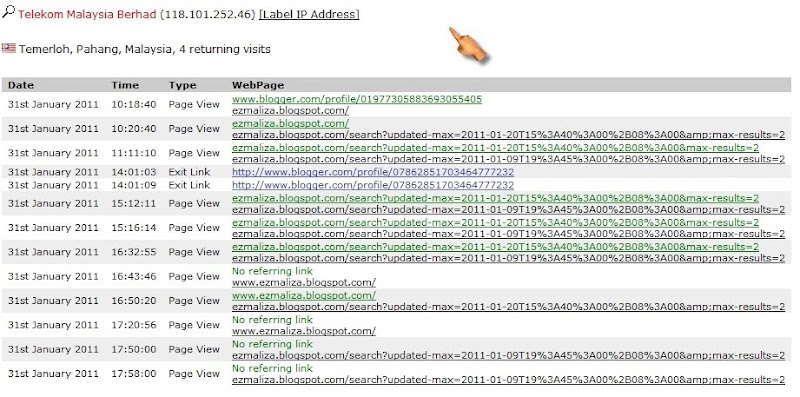The width and height of the screenshot is (800, 397).
Task: Open the black page link in 15:12:11 row
Action: (508, 209)
